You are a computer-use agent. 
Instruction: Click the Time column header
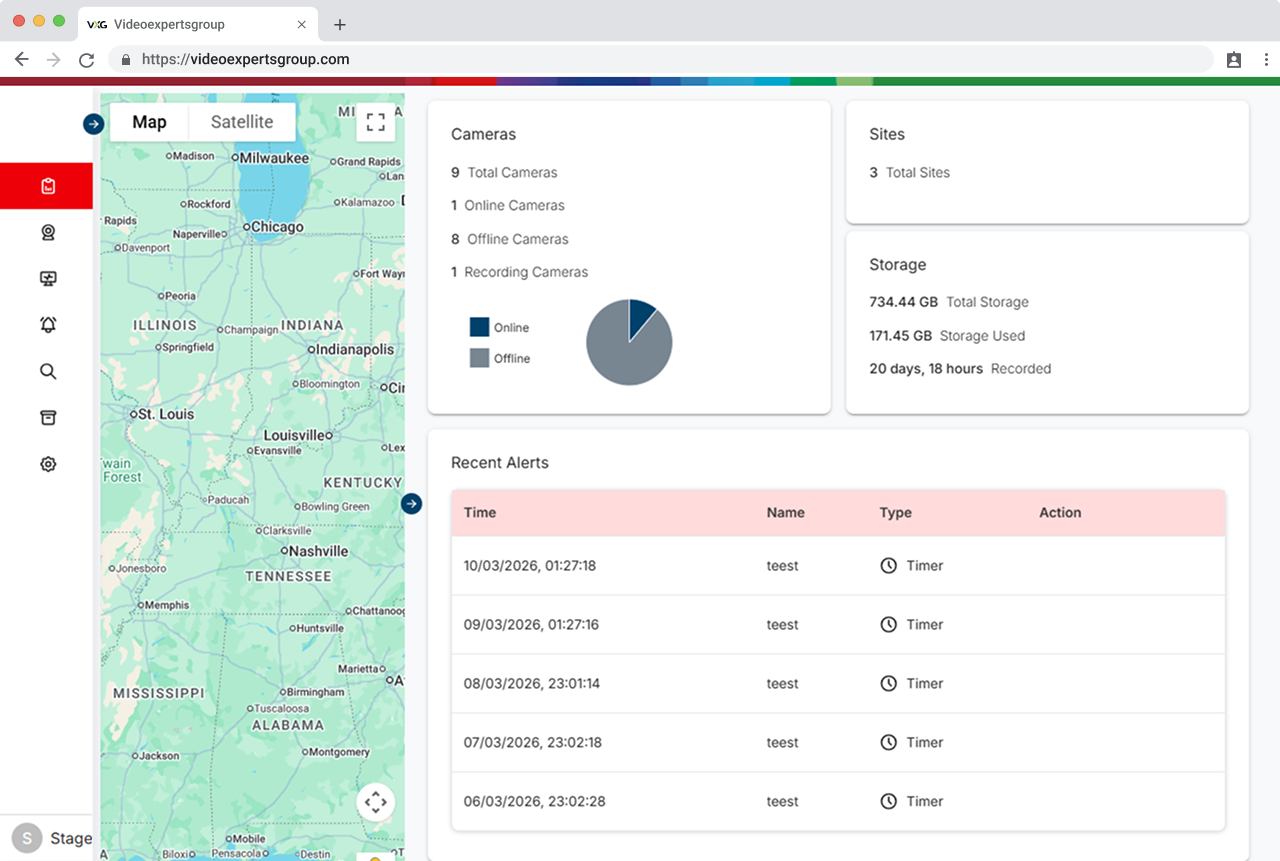[480, 512]
